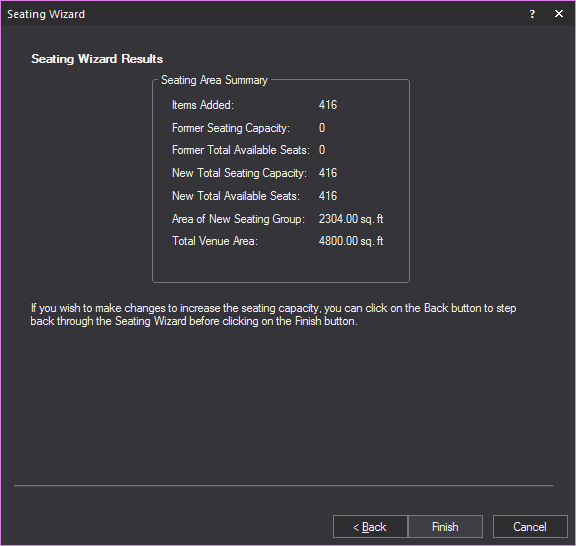576x546 pixels.
Task: Click the Seating Wizard title bar text
Action: pos(46,14)
